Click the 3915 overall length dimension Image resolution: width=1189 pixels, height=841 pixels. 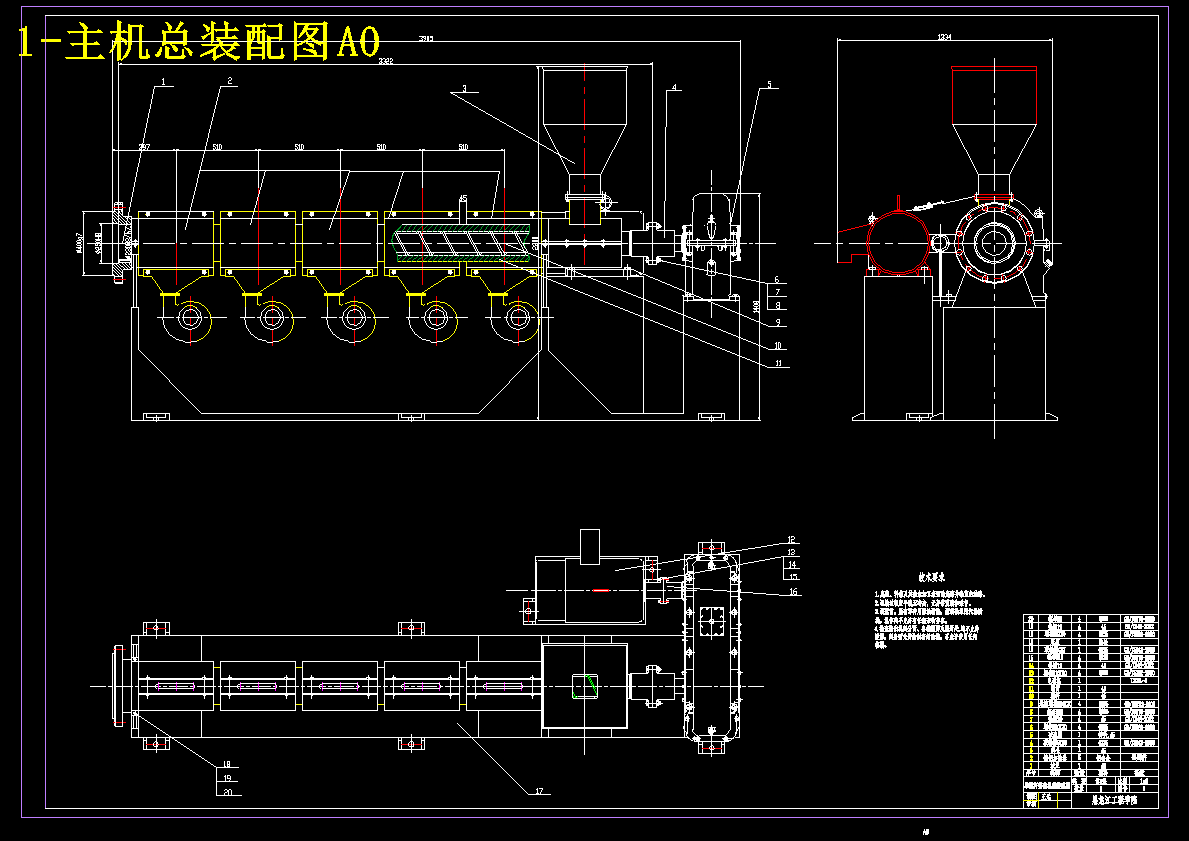[x=426, y=39]
